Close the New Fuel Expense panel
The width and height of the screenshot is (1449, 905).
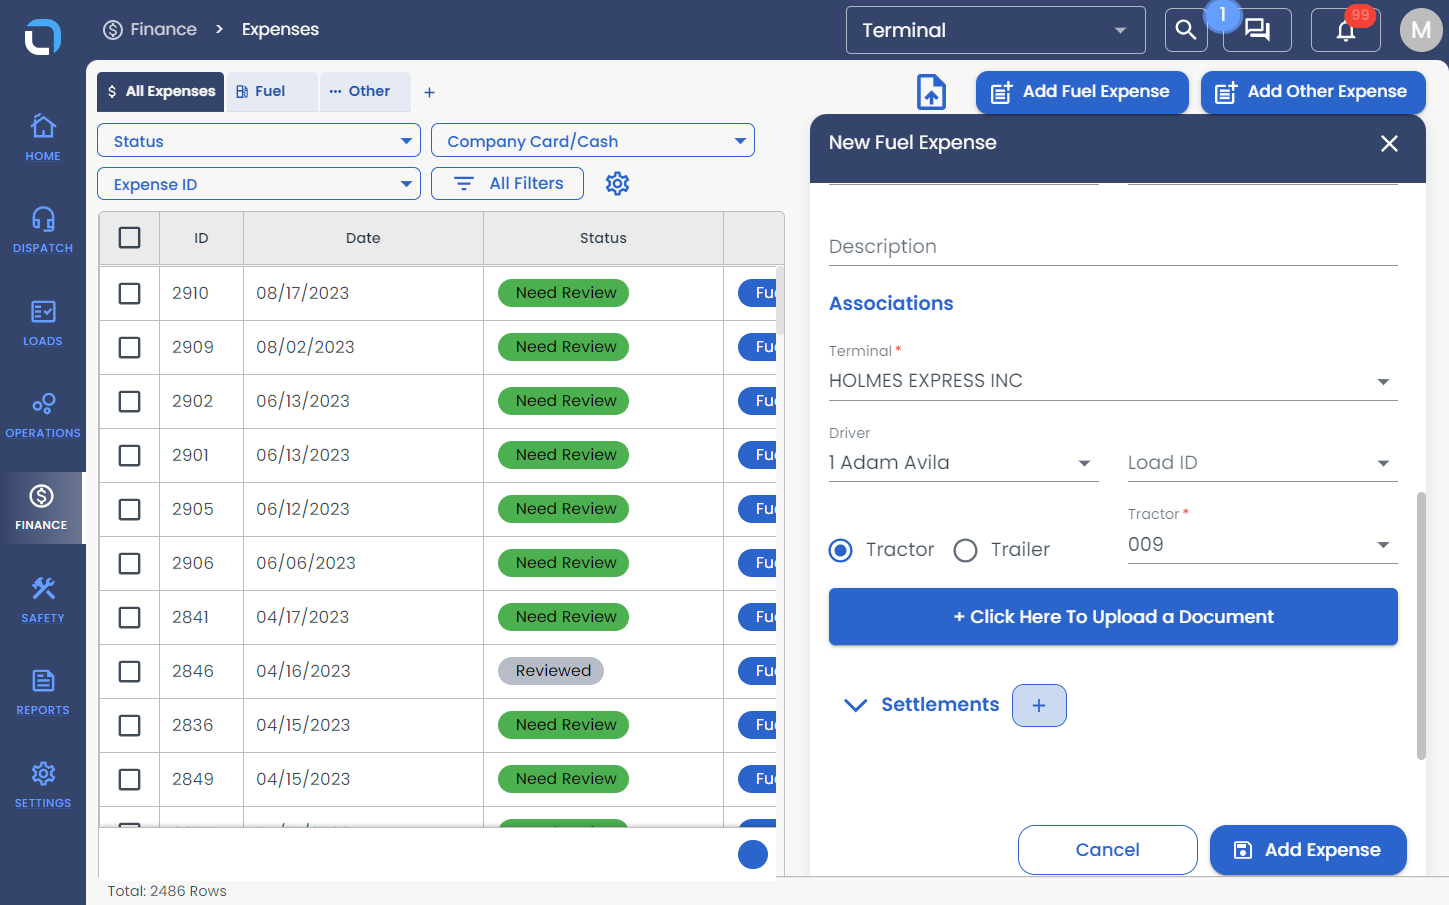coord(1389,143)
